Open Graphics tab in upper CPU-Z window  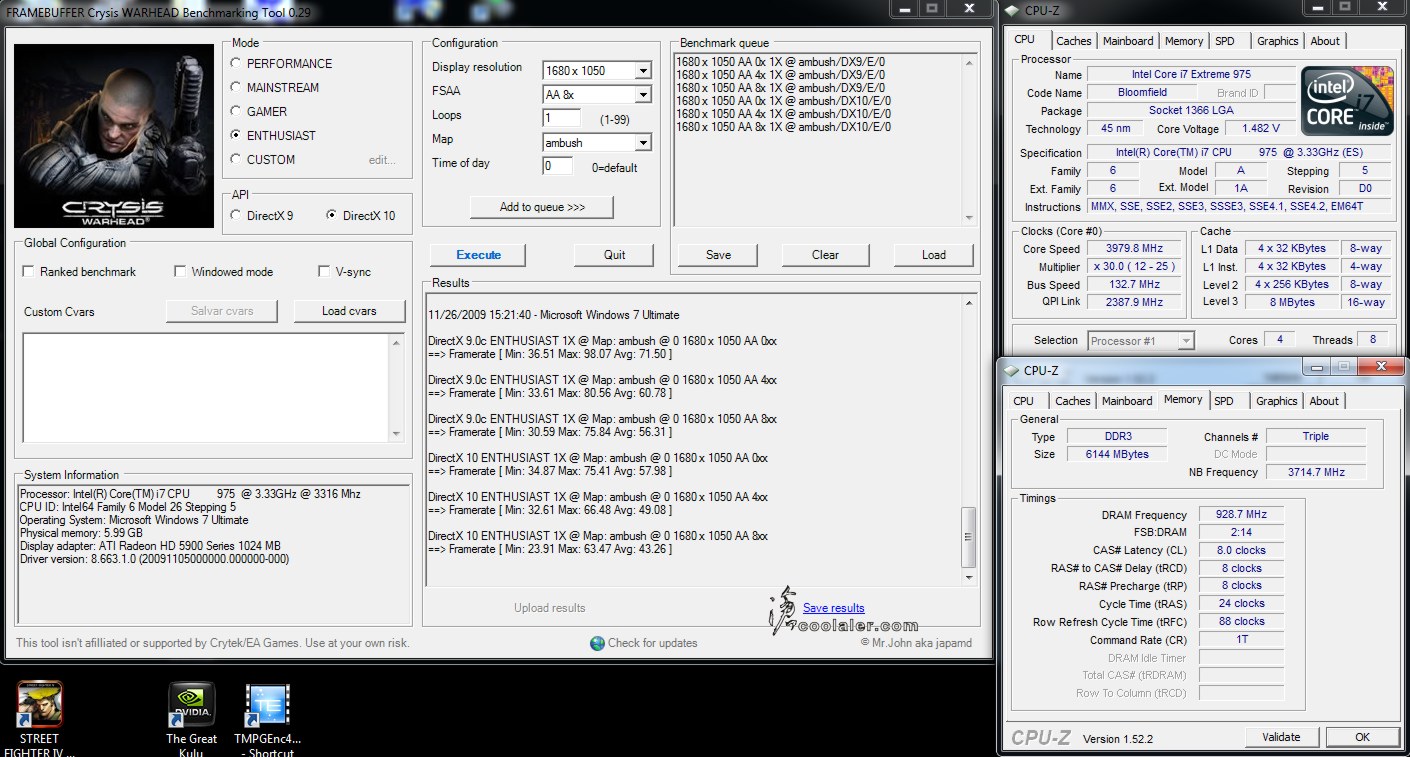tap(1278, 41)
